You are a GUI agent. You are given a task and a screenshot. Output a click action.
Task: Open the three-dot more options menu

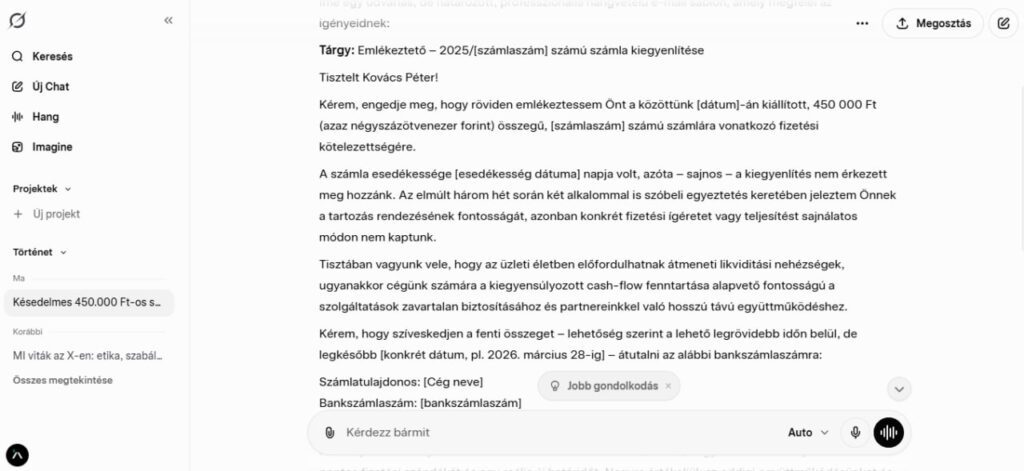[x=862, y=23]
